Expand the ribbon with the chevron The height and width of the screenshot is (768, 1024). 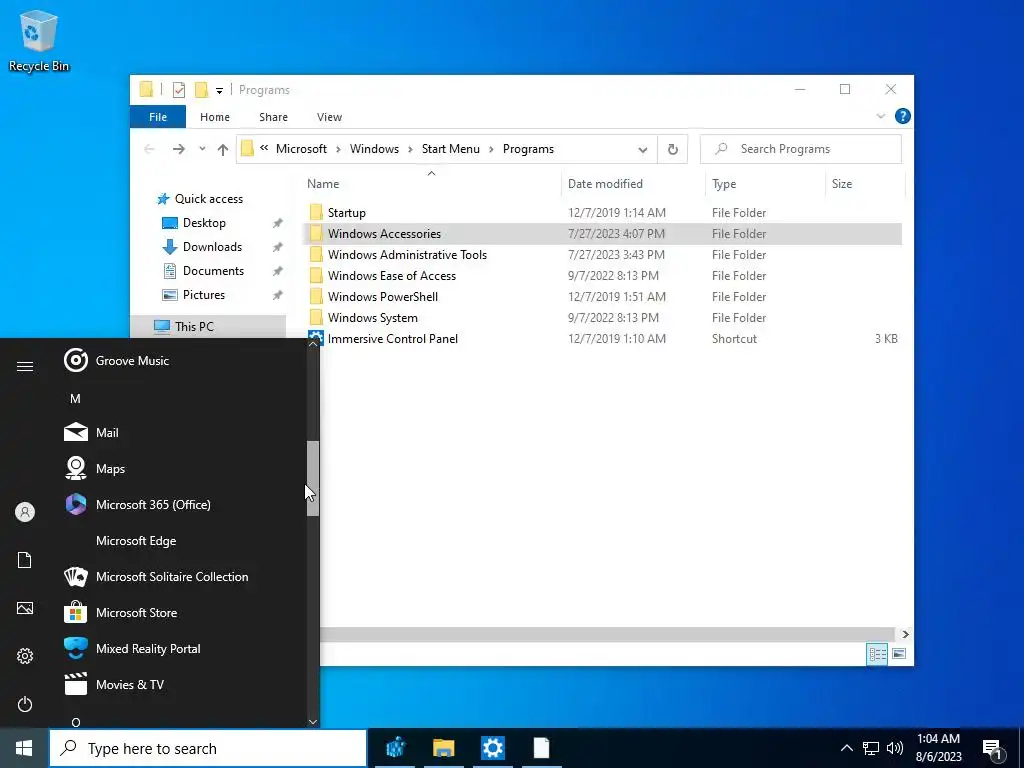[x=880, y=116]
